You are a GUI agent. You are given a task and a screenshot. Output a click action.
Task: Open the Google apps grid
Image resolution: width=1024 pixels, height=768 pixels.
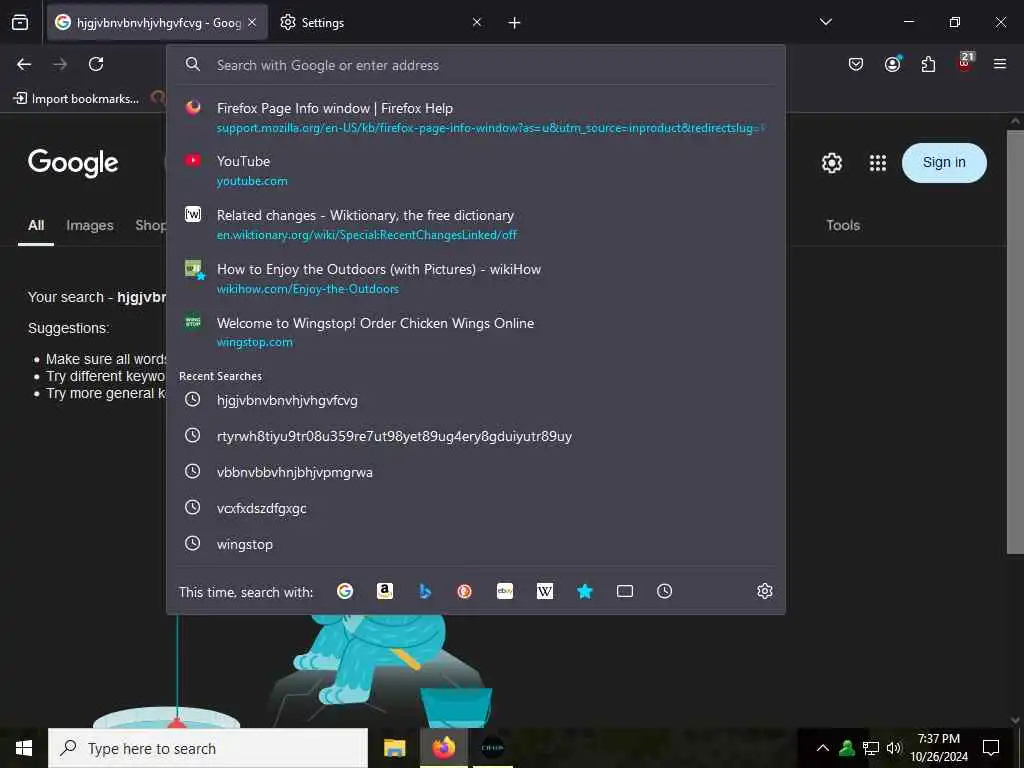point(878,163)
